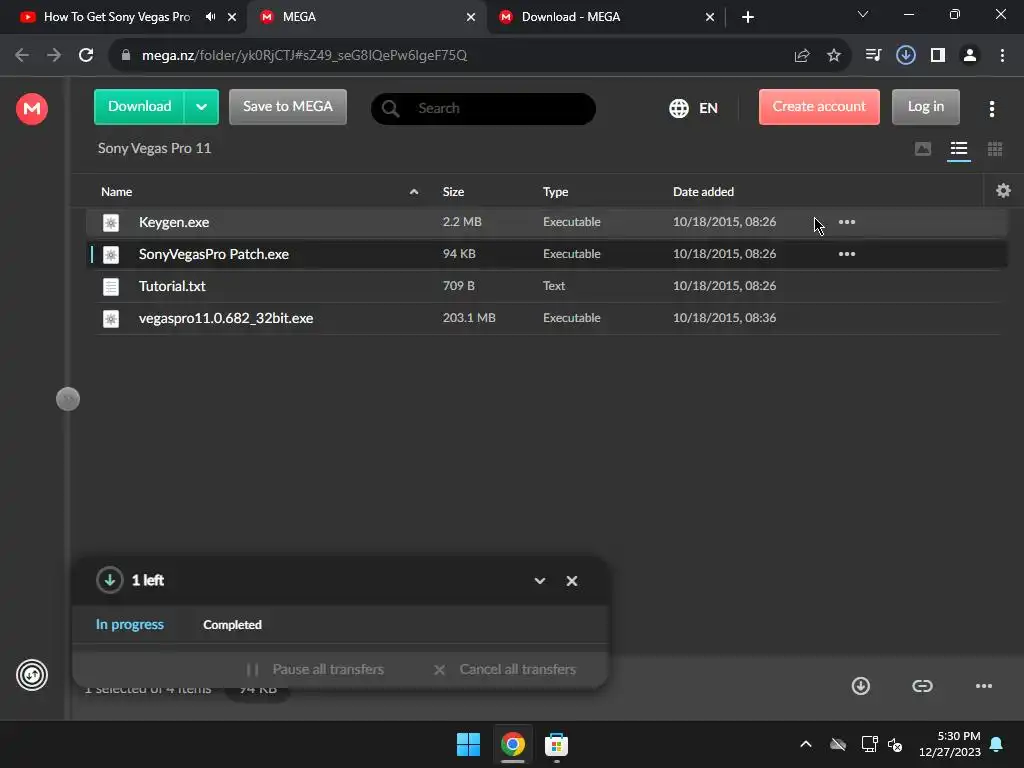Sort by Date added column
Image resolution: width=1024 pixels, height=768 pixels.
pos(703,192)
